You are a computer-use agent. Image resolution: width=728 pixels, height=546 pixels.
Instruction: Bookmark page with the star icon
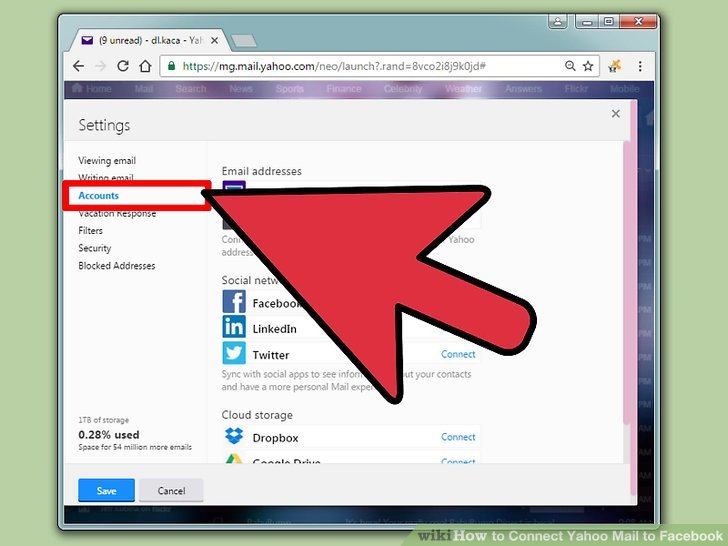pyautogui.click(x=588, y=66)
